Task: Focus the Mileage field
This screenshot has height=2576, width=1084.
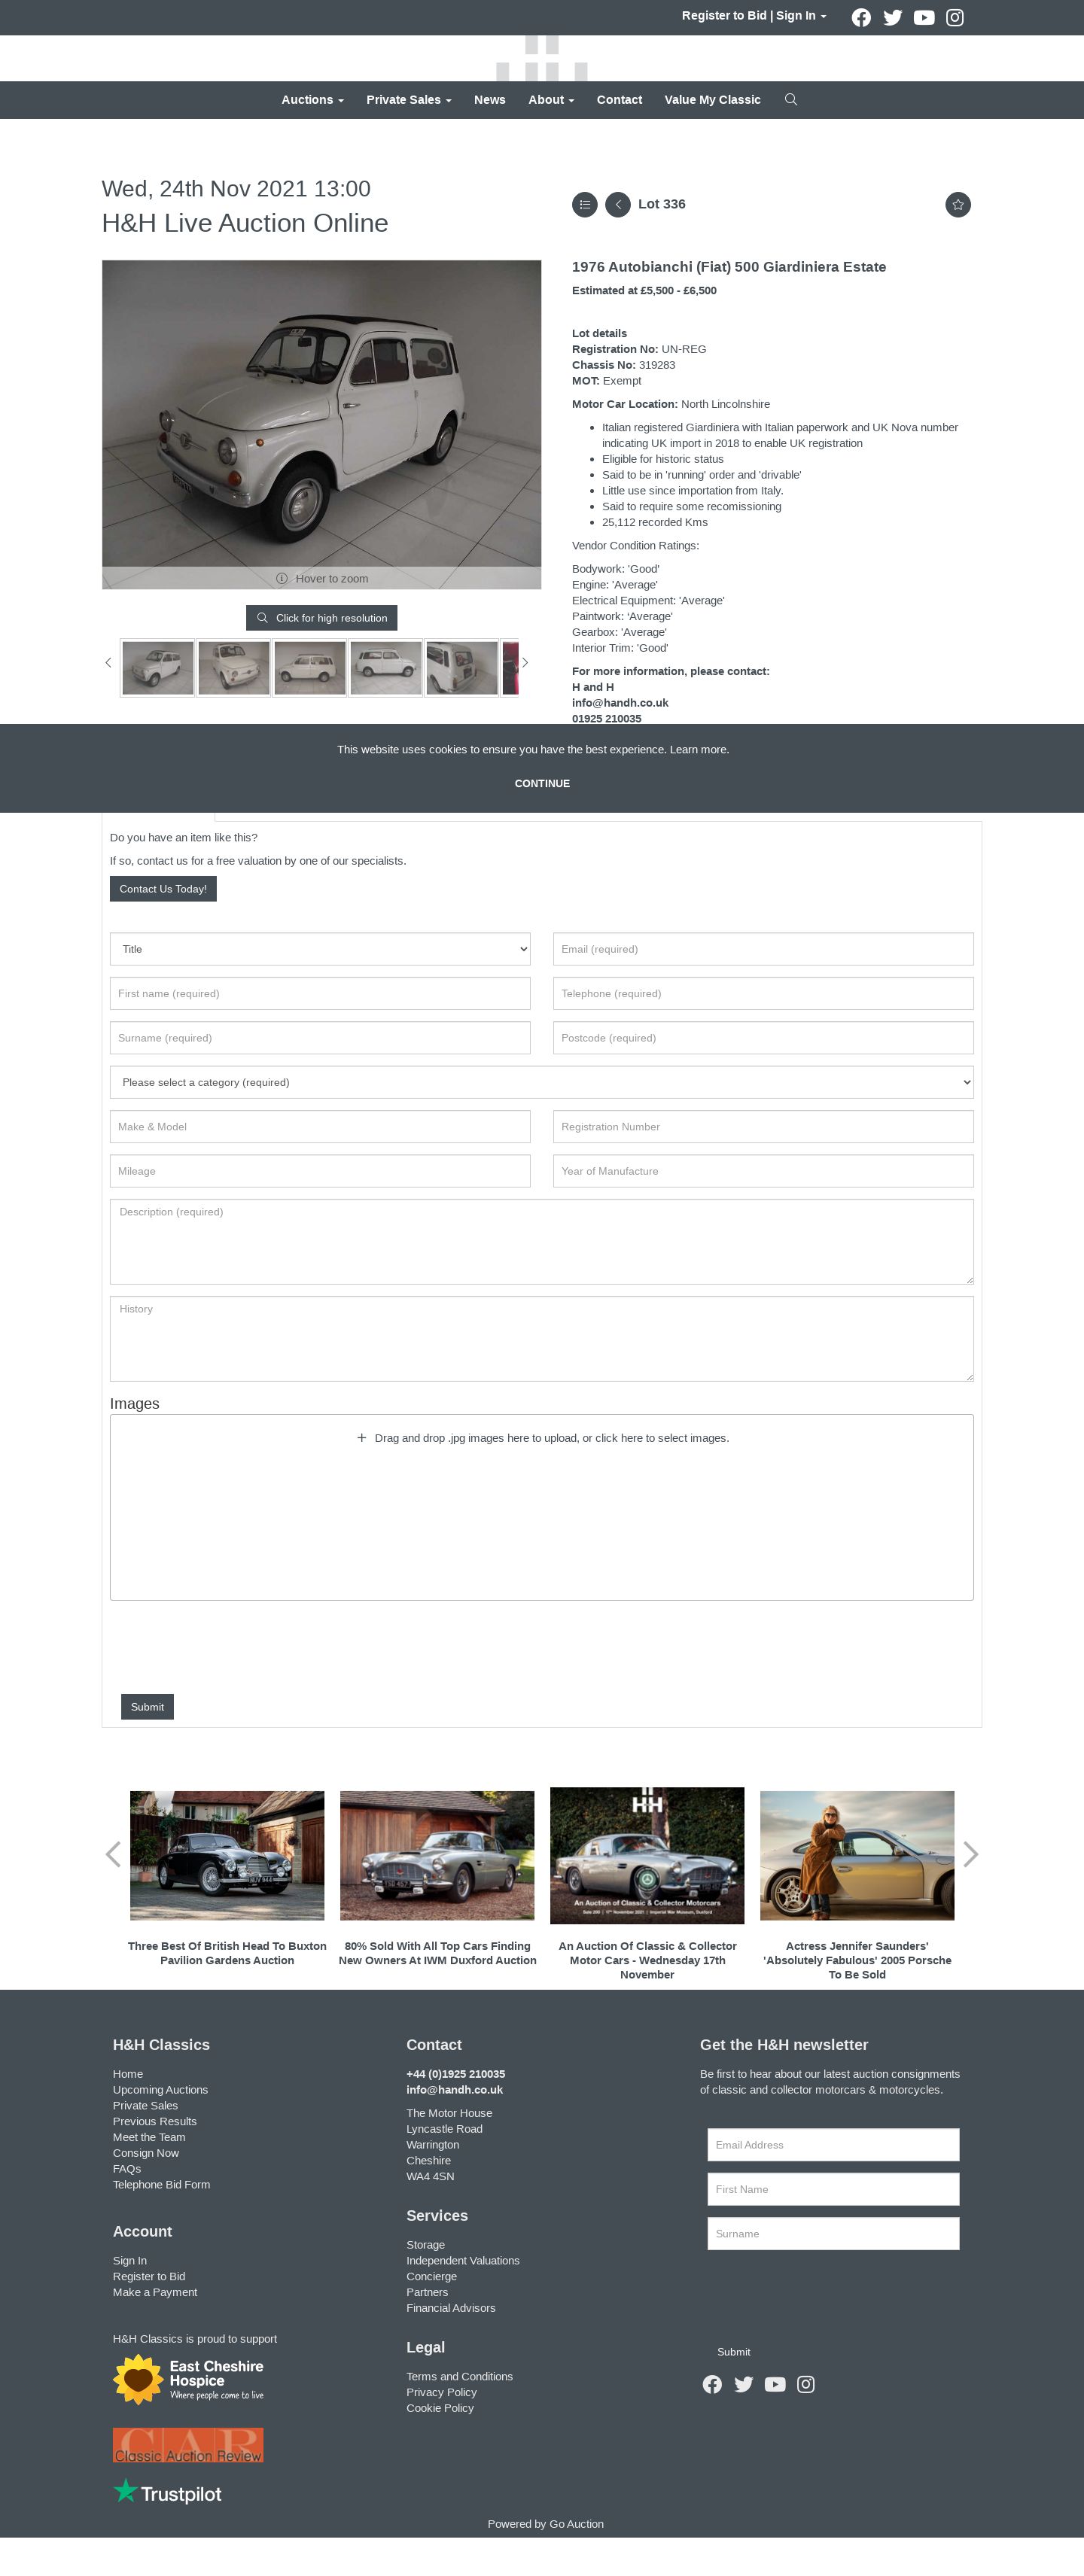Action: click(x=320, y=1171)
